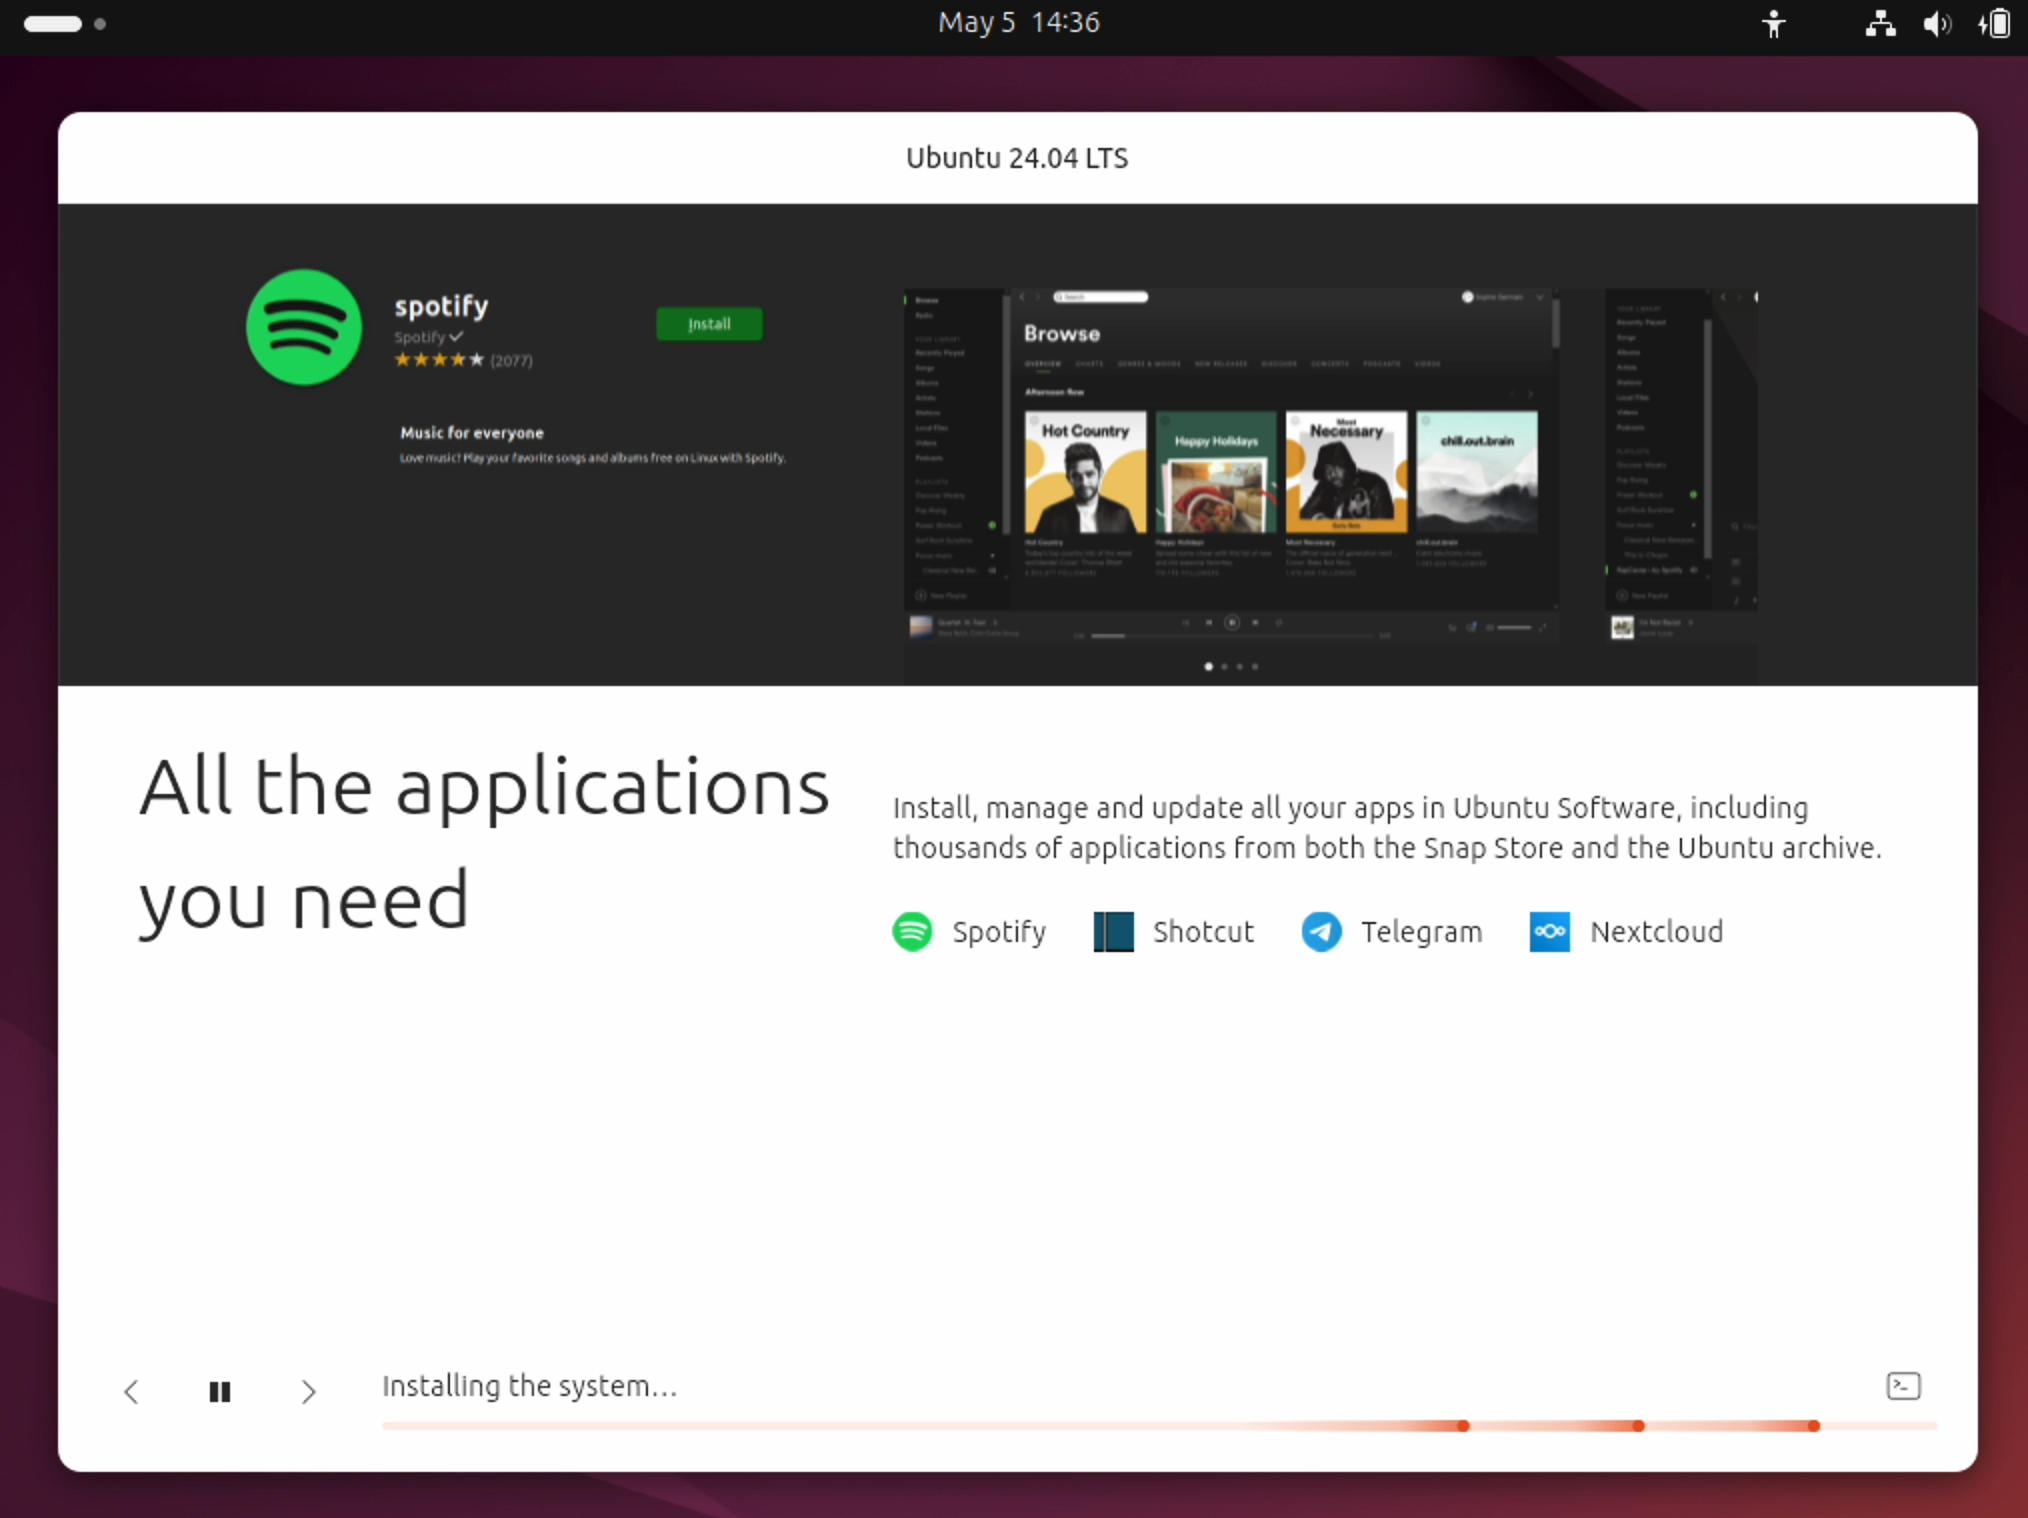2028x1518 pixels.
Task: Click the large green Spotify logo
Action: click(304, 327)
